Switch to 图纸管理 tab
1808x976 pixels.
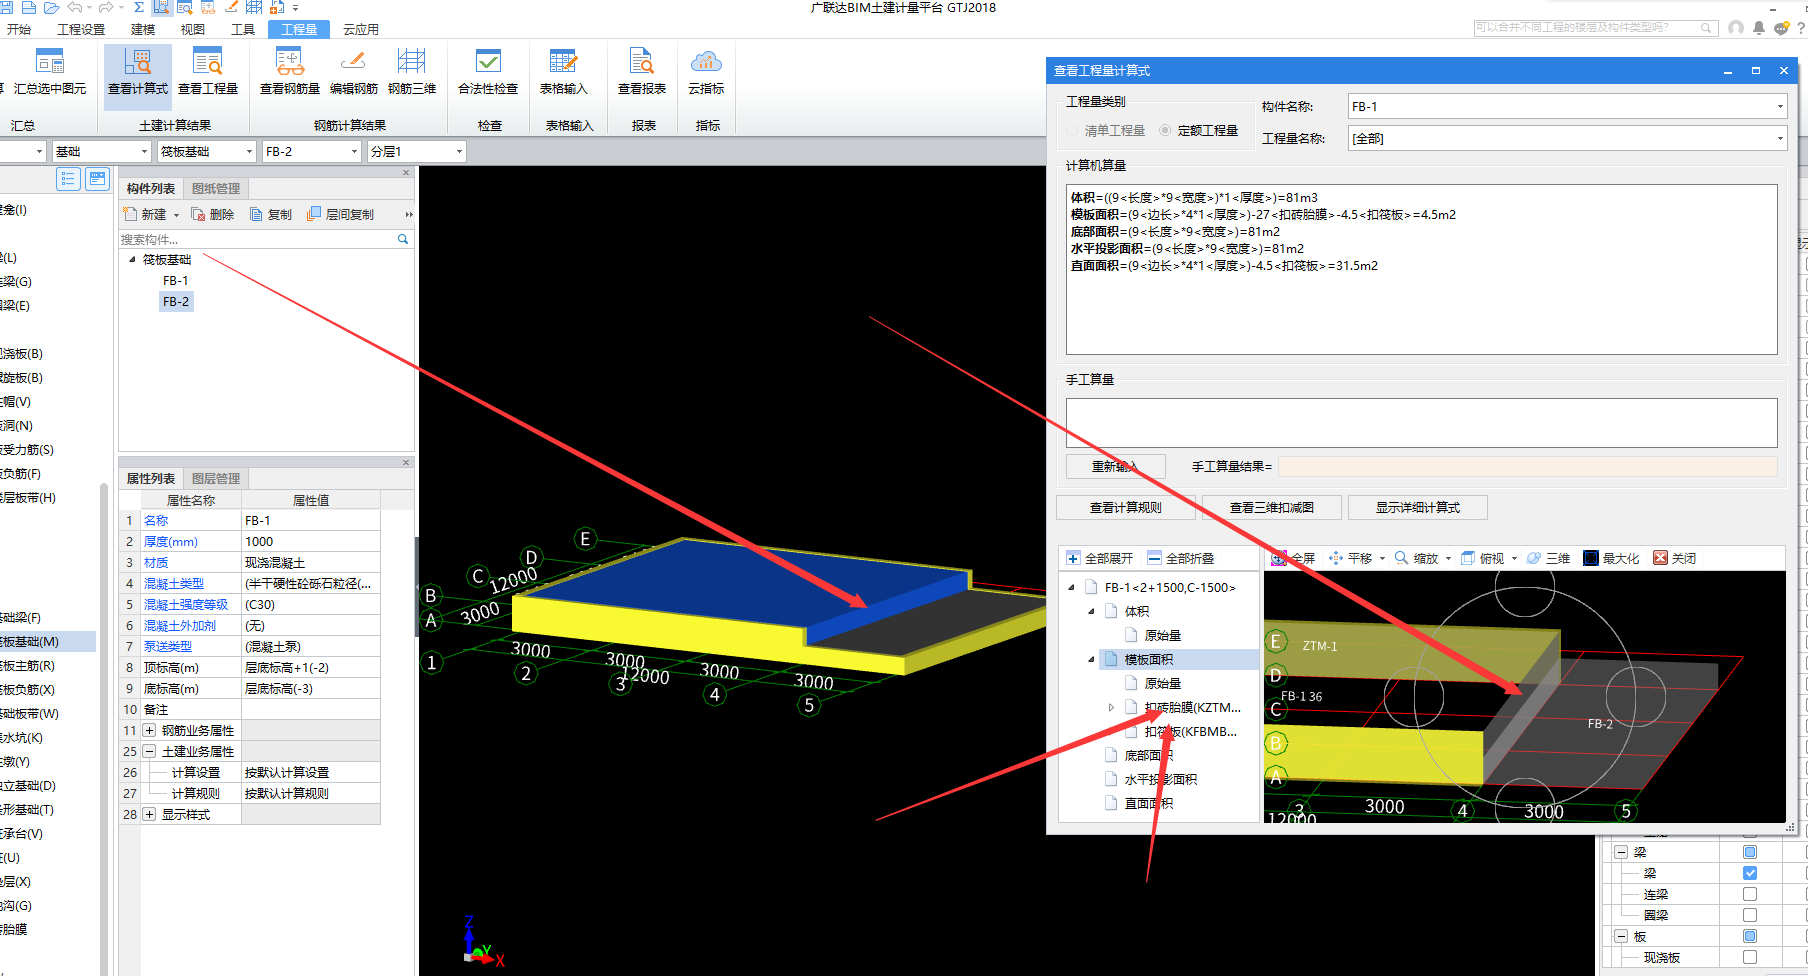tap(216, 188)
